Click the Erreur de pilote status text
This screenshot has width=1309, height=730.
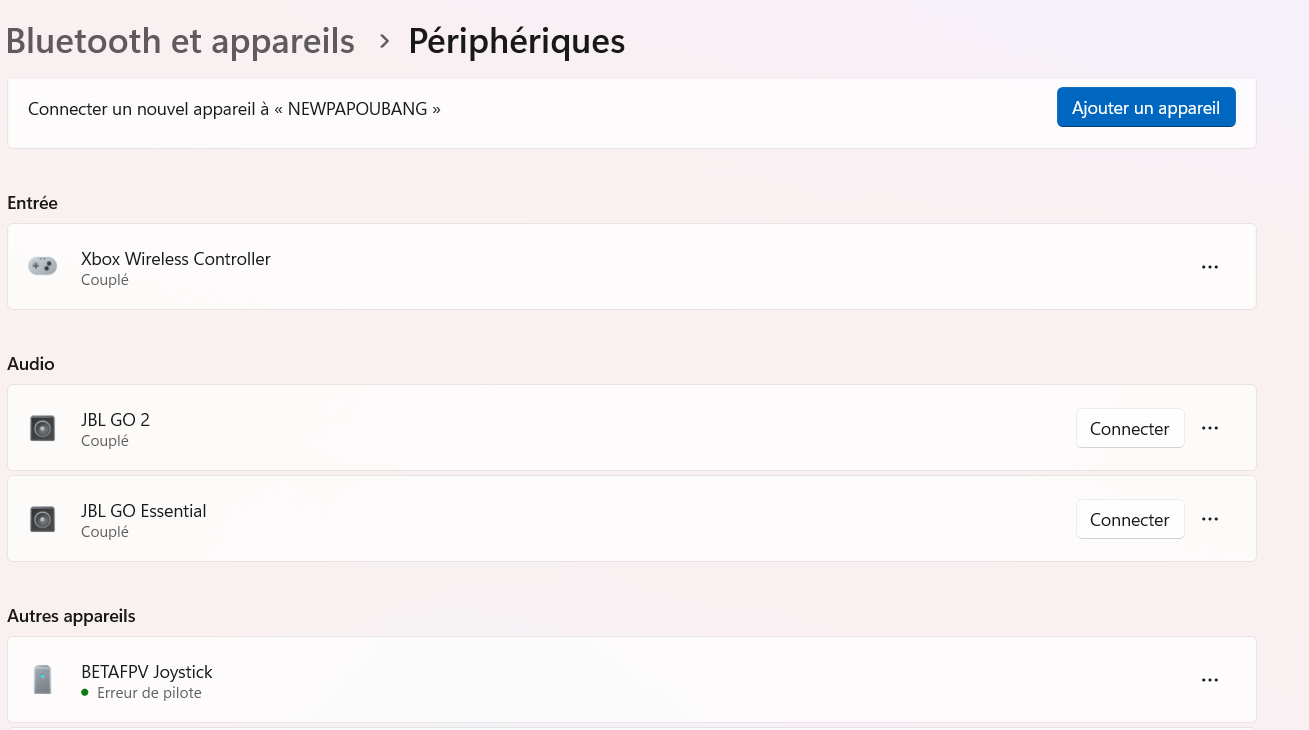pos(149,693)
